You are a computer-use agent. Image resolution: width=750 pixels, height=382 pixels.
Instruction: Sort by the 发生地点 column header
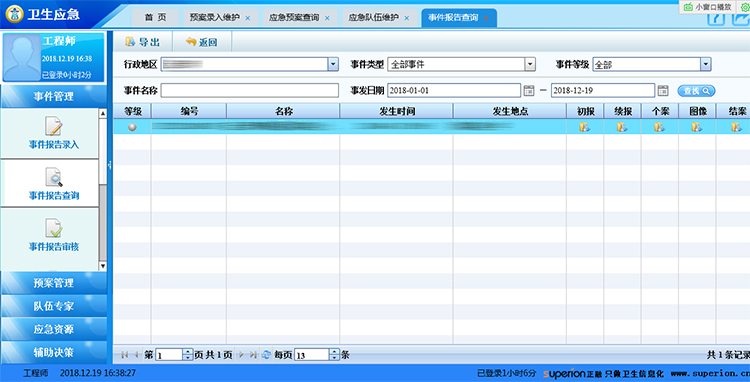(x=510, y=111)
